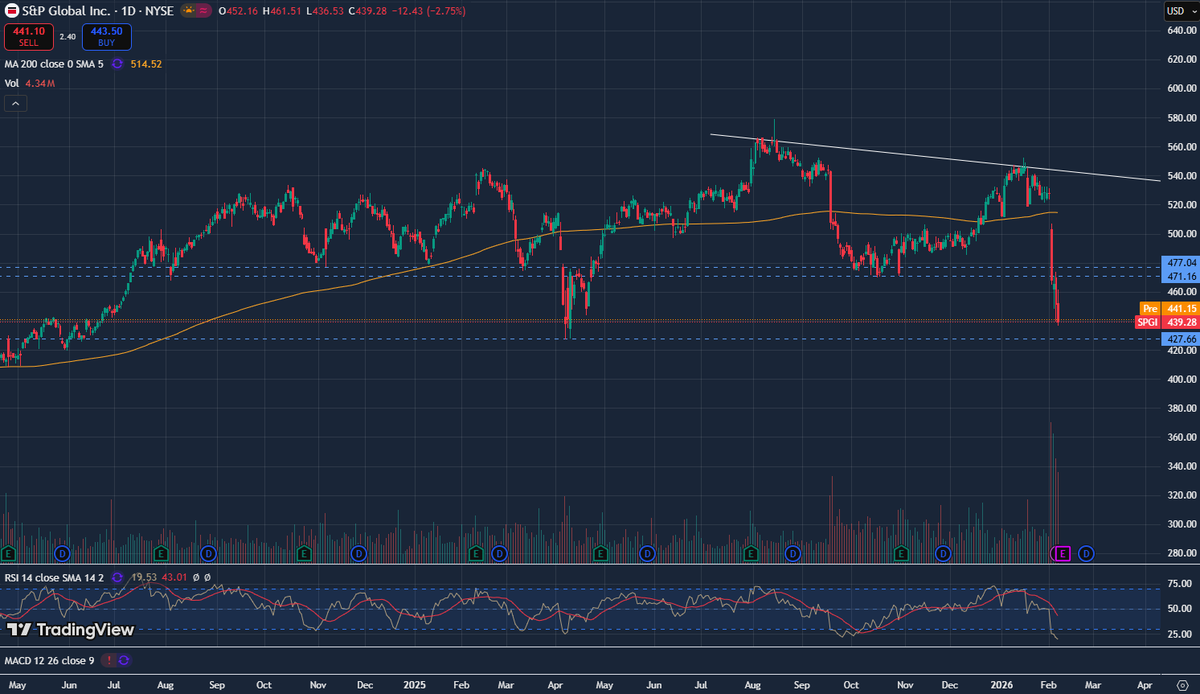Screen dimensions: 1200x694
Task: Click the 427.66 price line label
Action: point(1181,339)
